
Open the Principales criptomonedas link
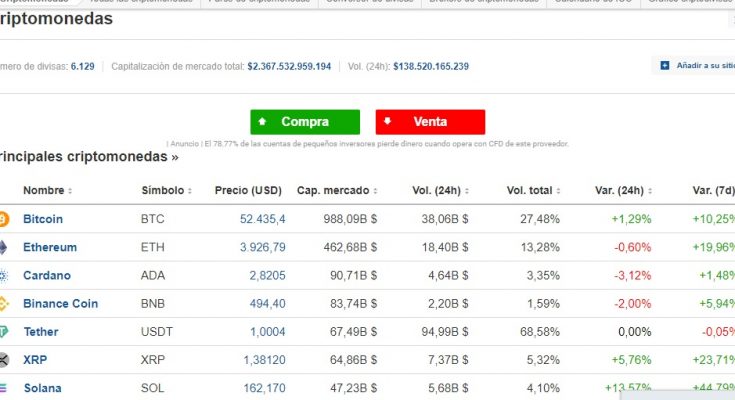tap(89, 157)
